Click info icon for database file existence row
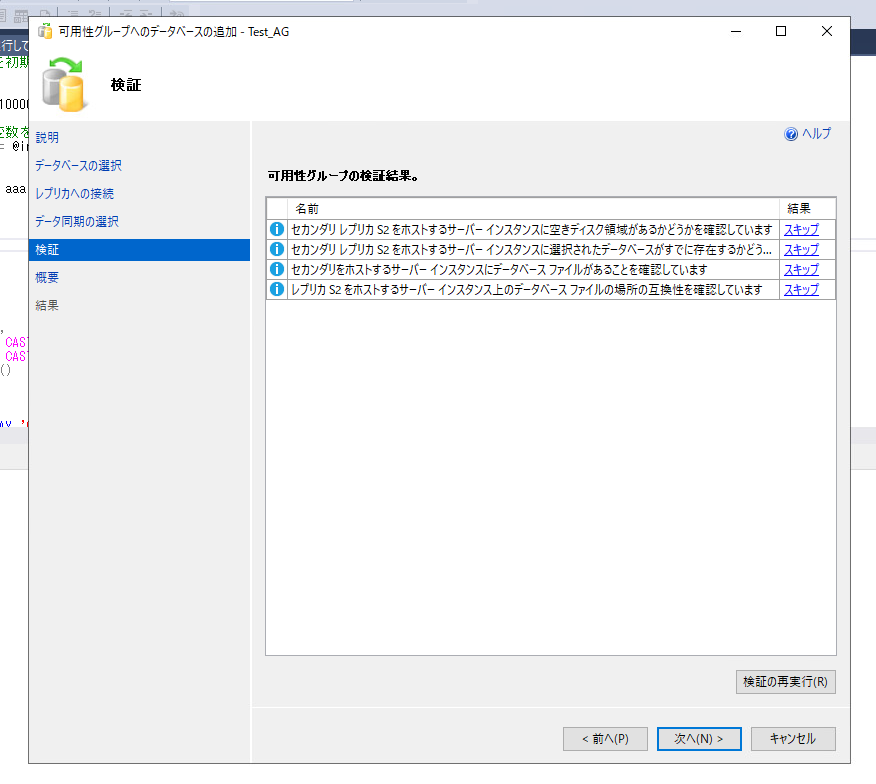This screenshot has width=876, height=784. tap(277, 269)
